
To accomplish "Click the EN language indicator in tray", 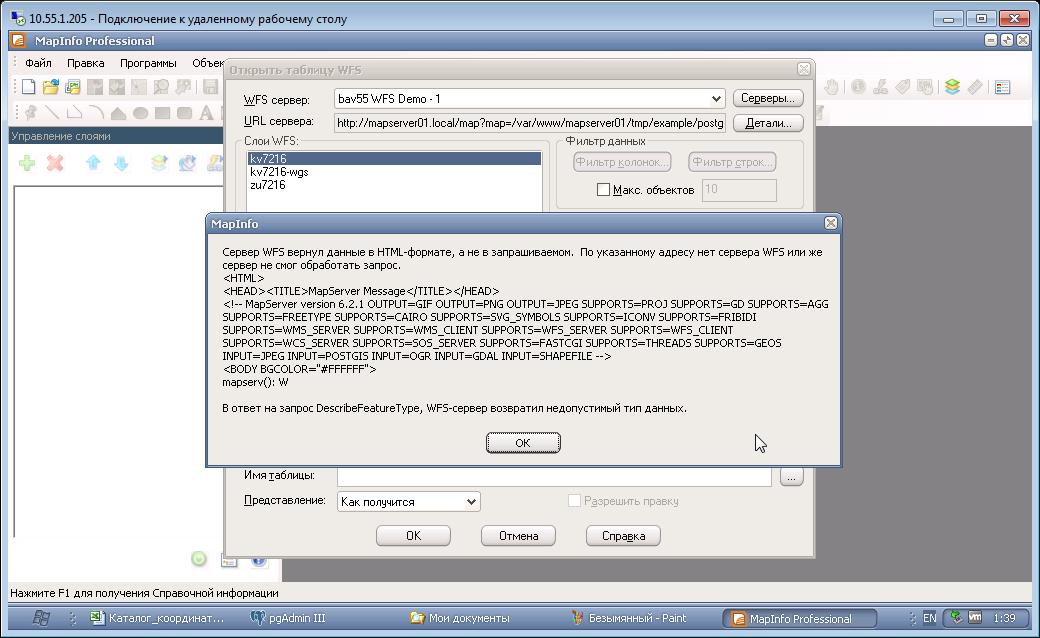I will pos(929,618).
